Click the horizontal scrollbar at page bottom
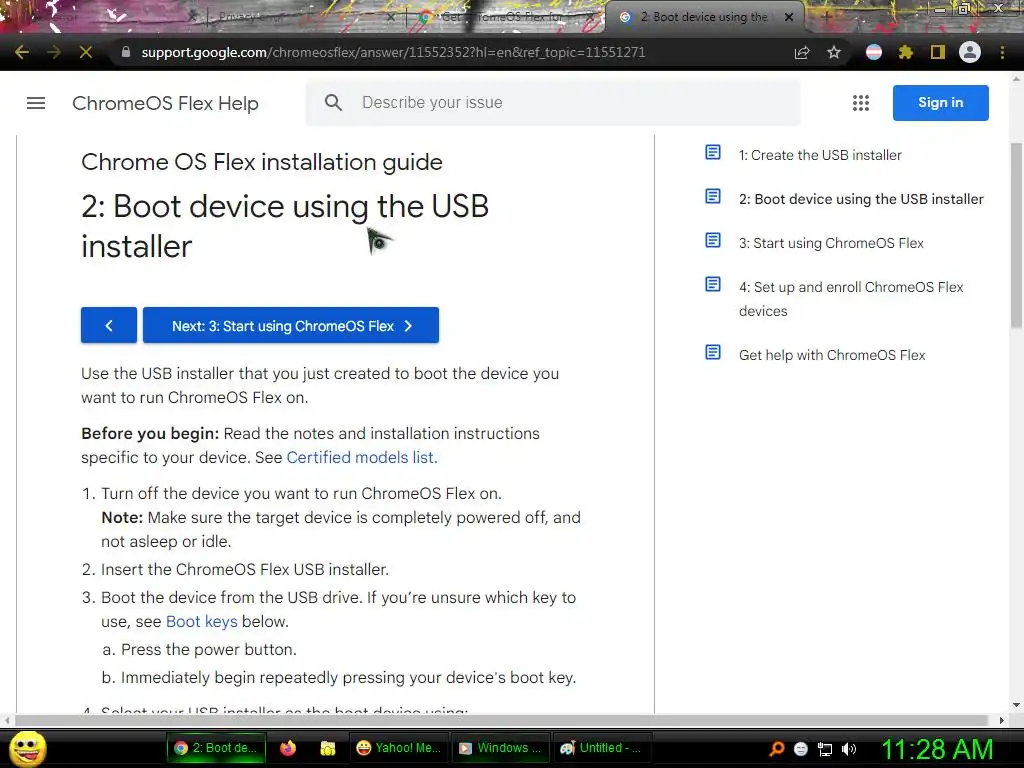This screenshot has width=1024, height=768. [500, 720]
